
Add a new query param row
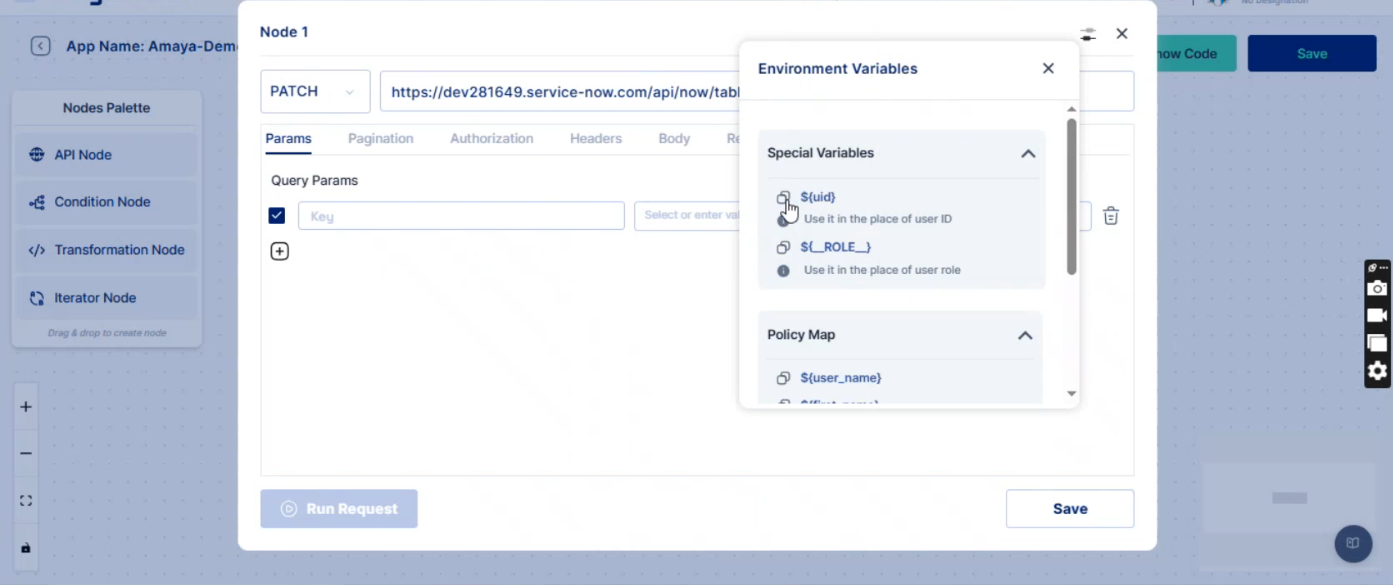click(280, 251)
